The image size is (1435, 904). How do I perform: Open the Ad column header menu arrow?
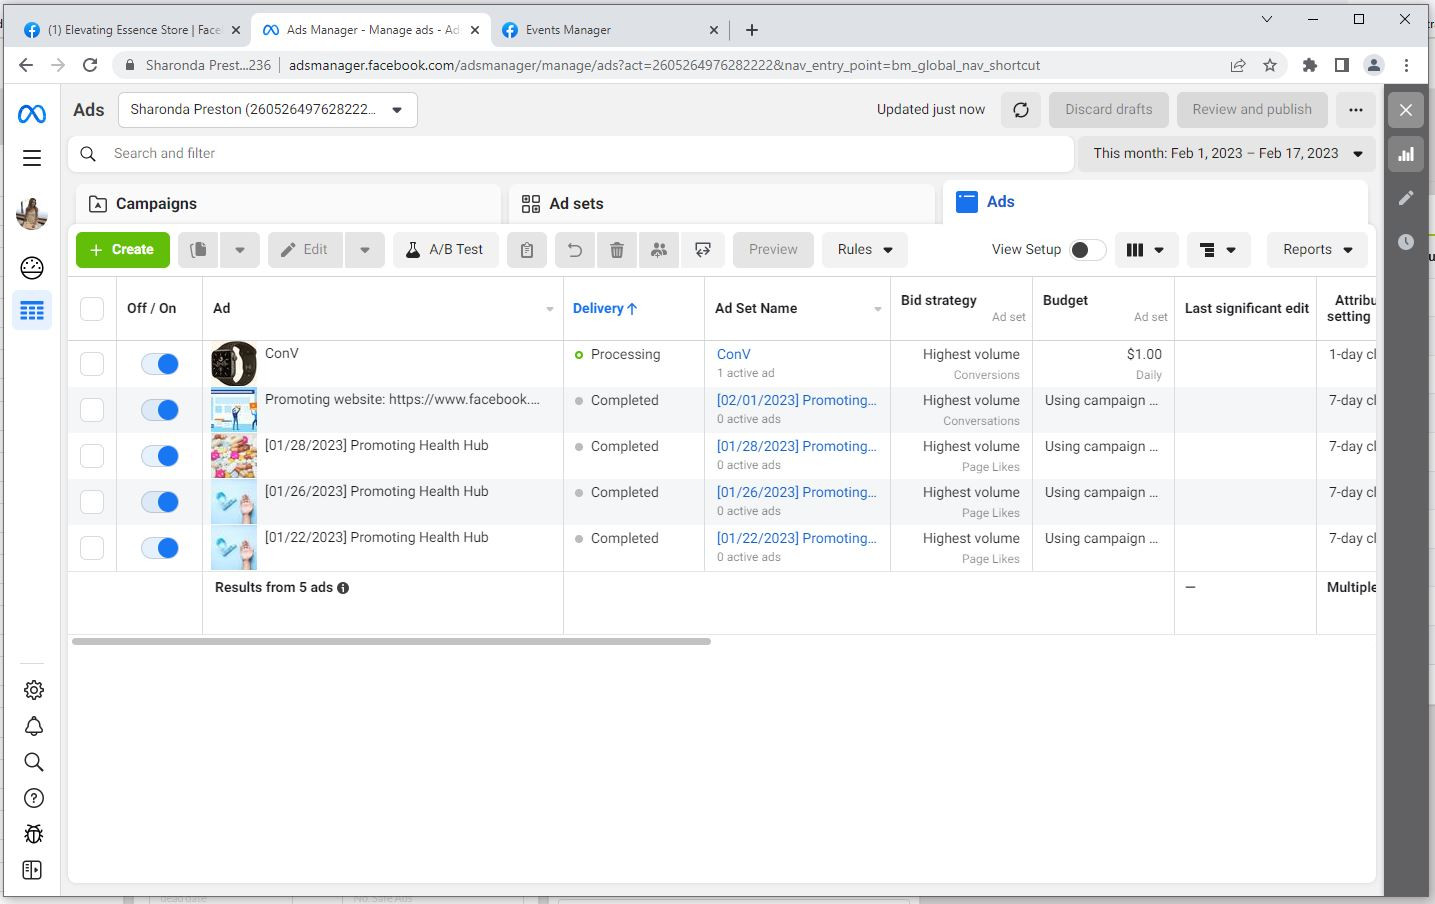tap(549, 309)
